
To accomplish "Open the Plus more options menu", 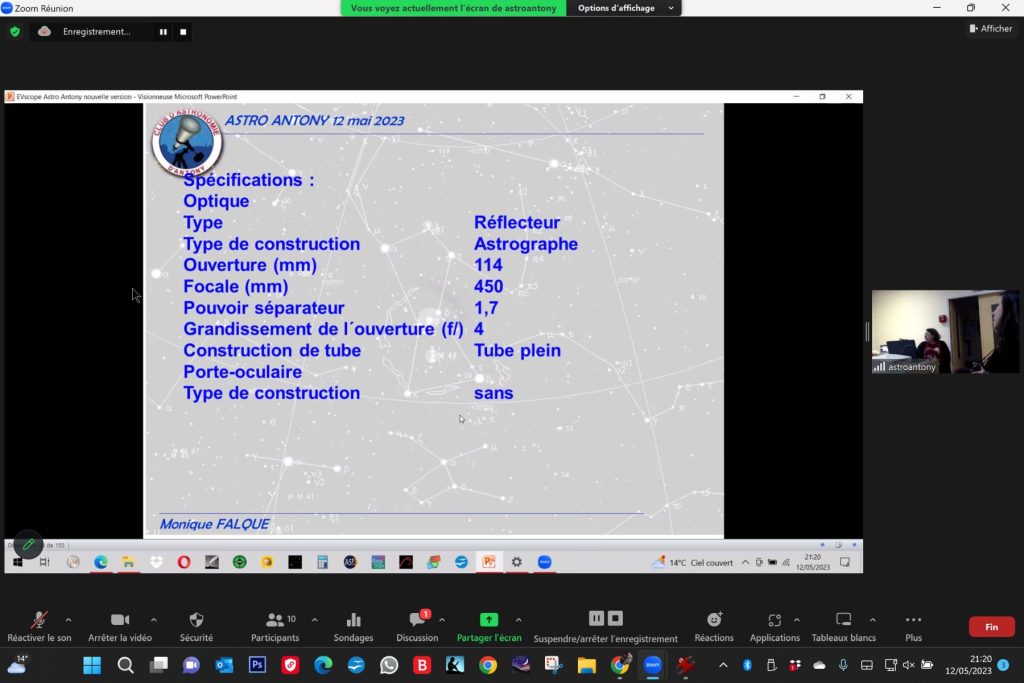I will click(x=914, y=626).
